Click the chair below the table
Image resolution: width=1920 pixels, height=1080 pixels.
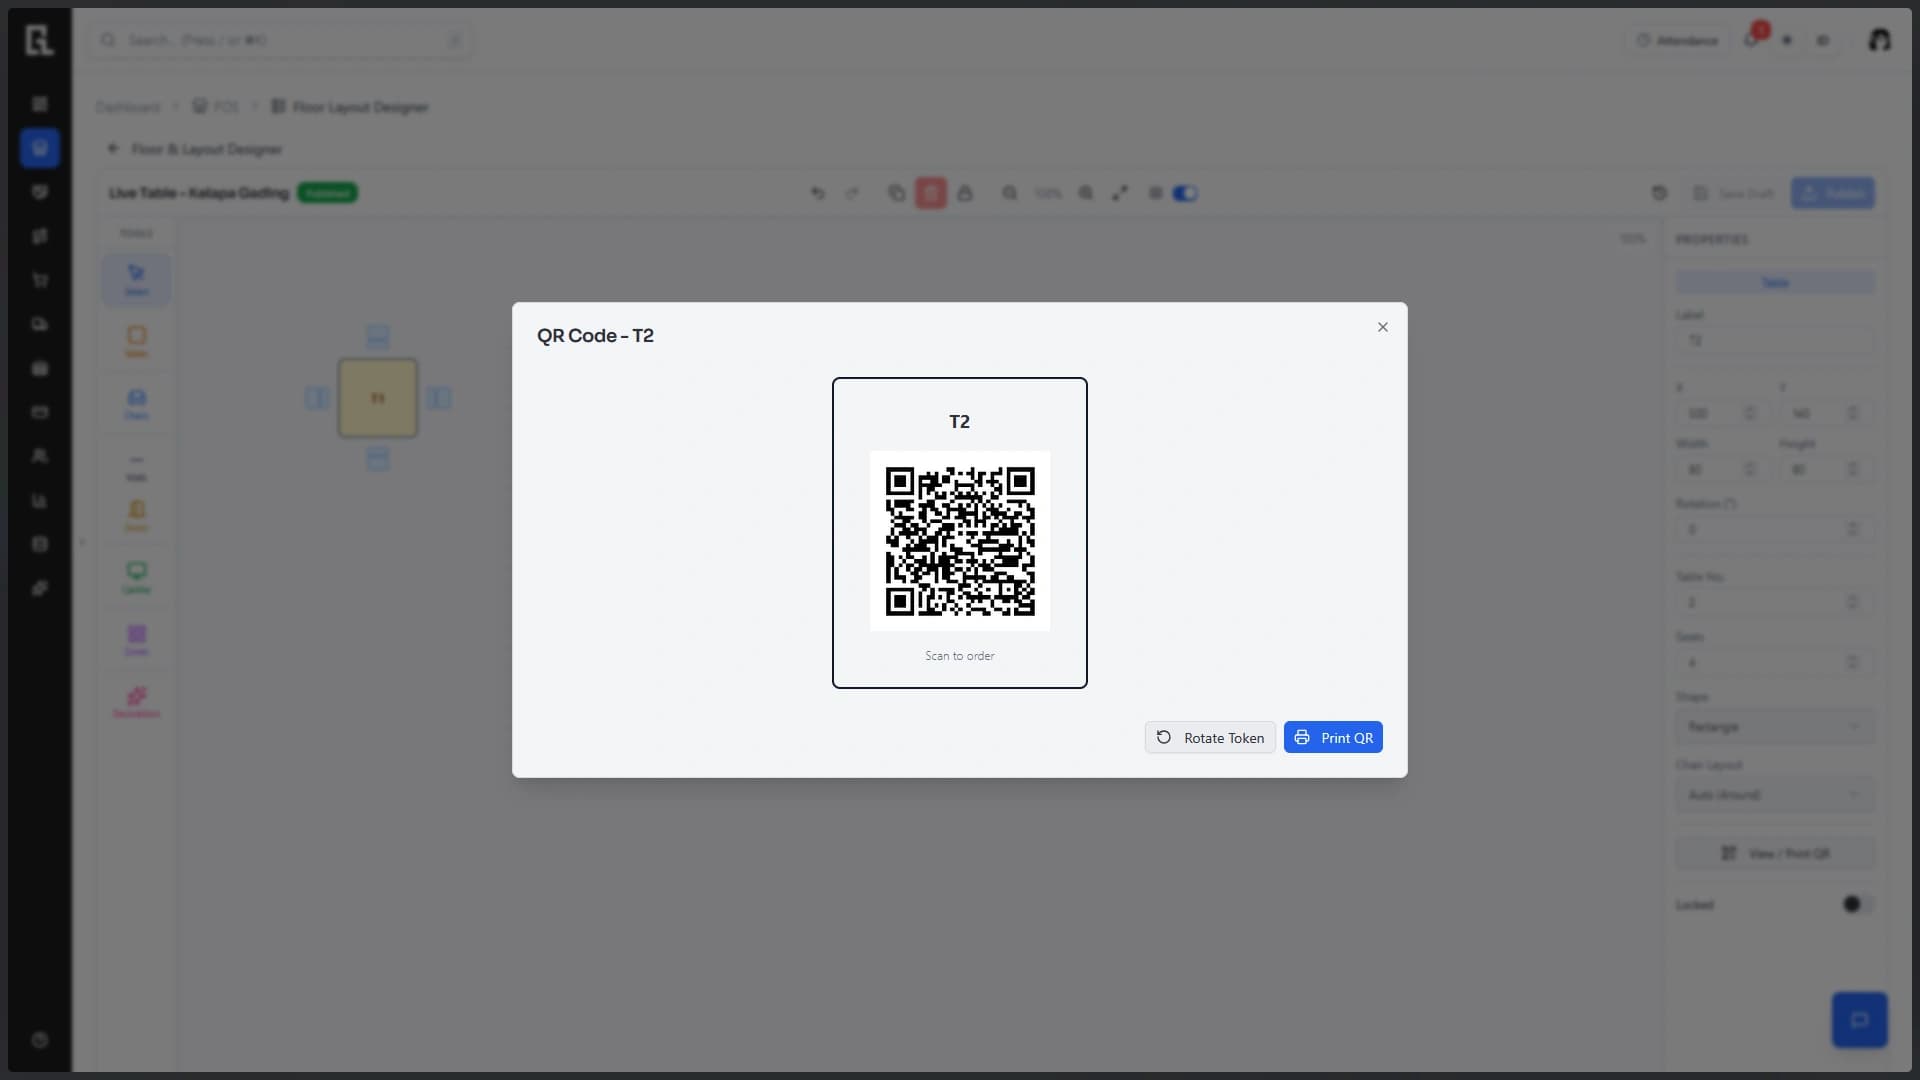click(378, 459)
